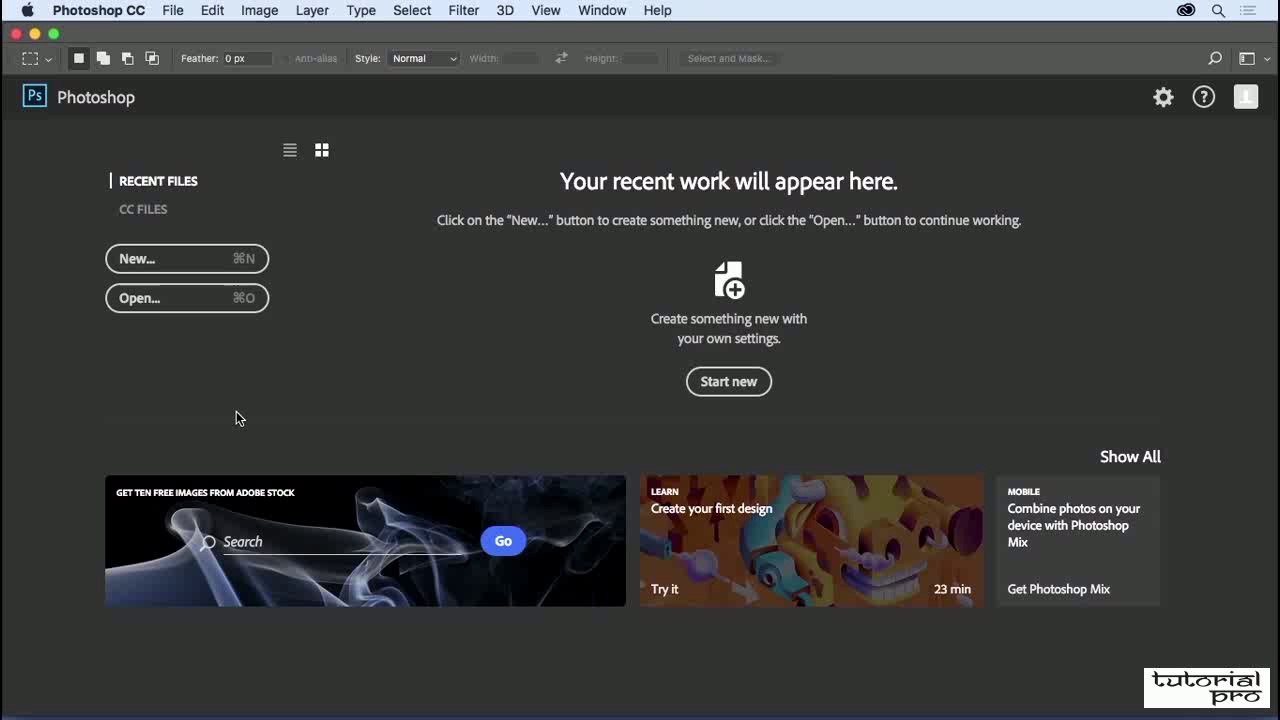Open Spotlight search in the menu bar
The width and height of the screenshot is (1280, 720).
(x=1218, y=10)
